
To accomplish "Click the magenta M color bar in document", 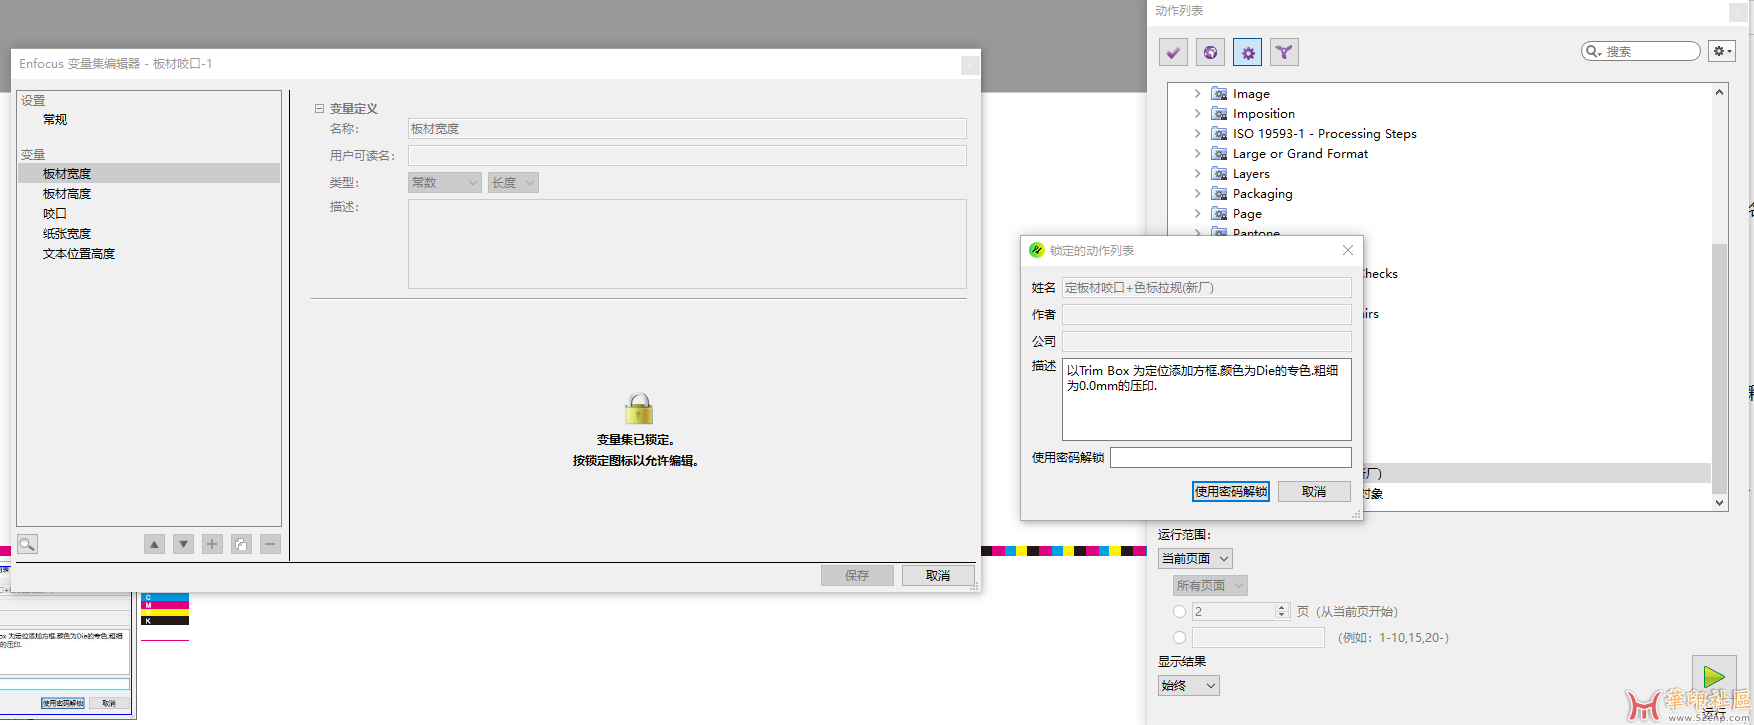I will point(165,605).
